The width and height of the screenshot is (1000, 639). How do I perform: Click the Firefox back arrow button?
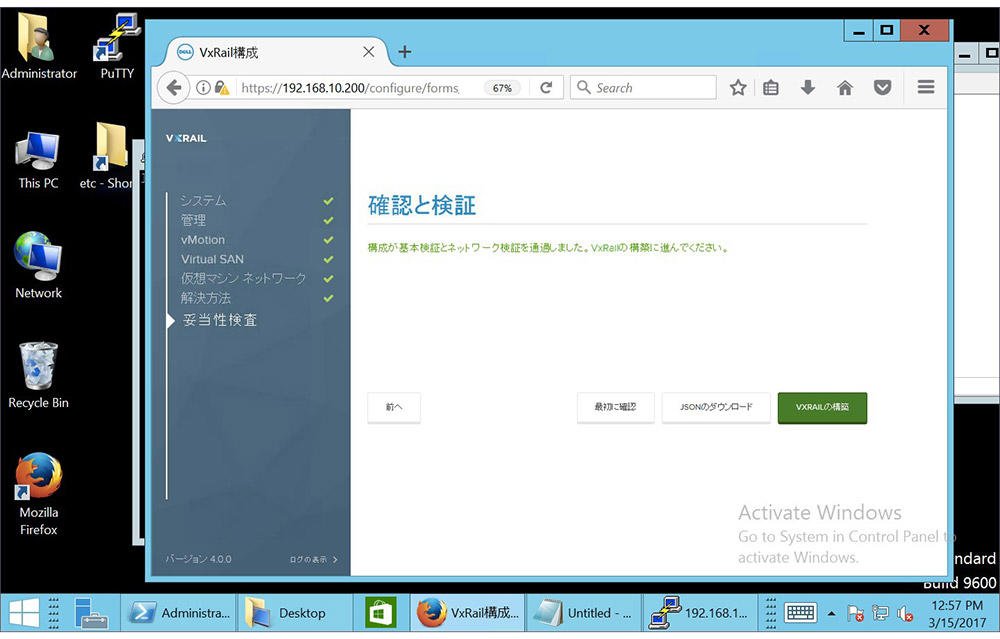173,87
